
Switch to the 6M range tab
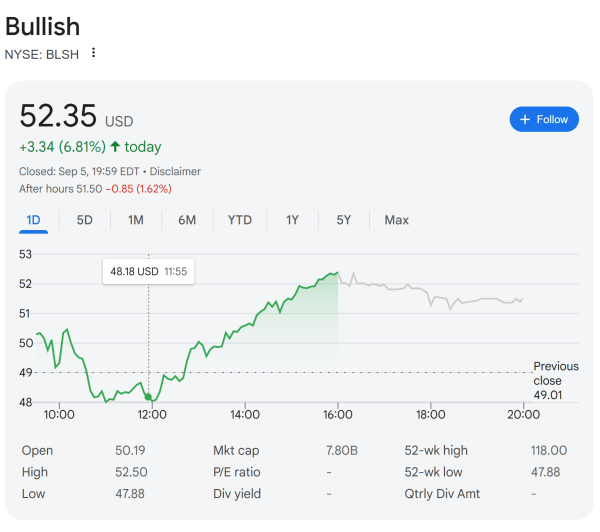(187, 220)
